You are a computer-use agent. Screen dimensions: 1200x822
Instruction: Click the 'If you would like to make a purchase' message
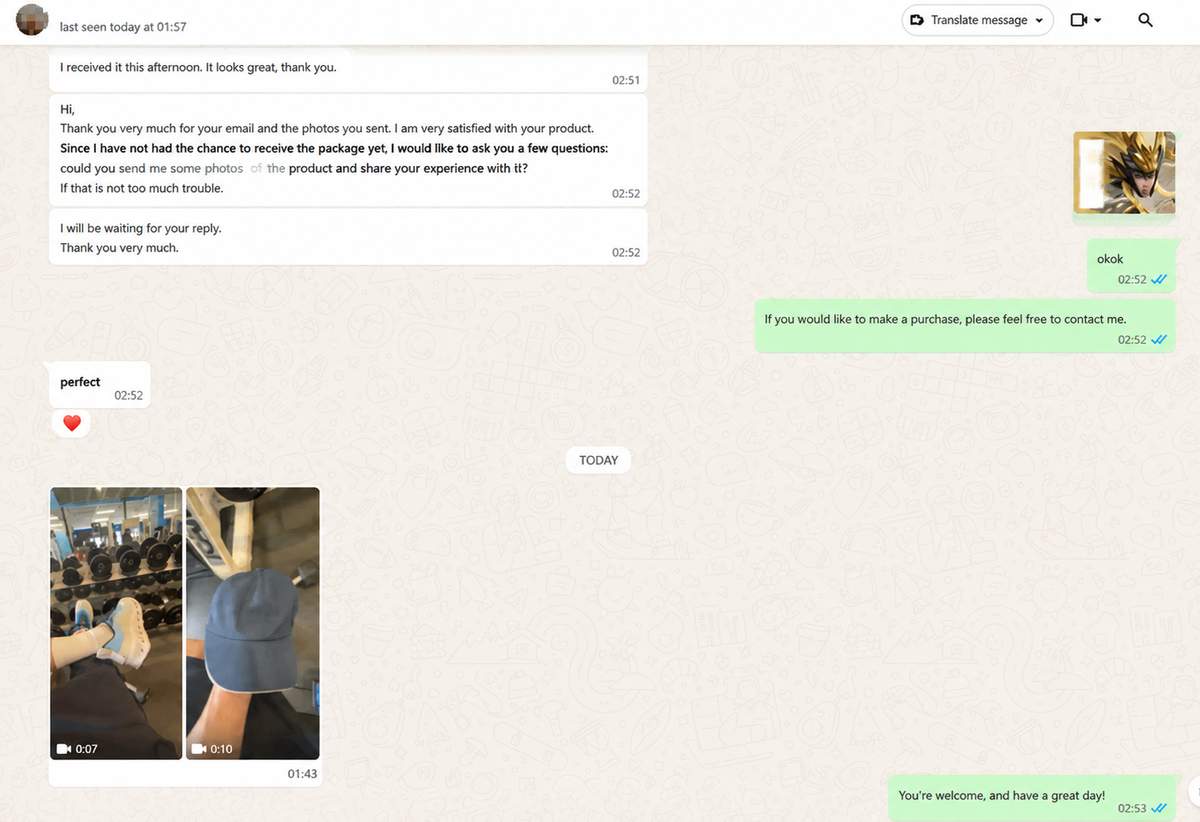964,326
